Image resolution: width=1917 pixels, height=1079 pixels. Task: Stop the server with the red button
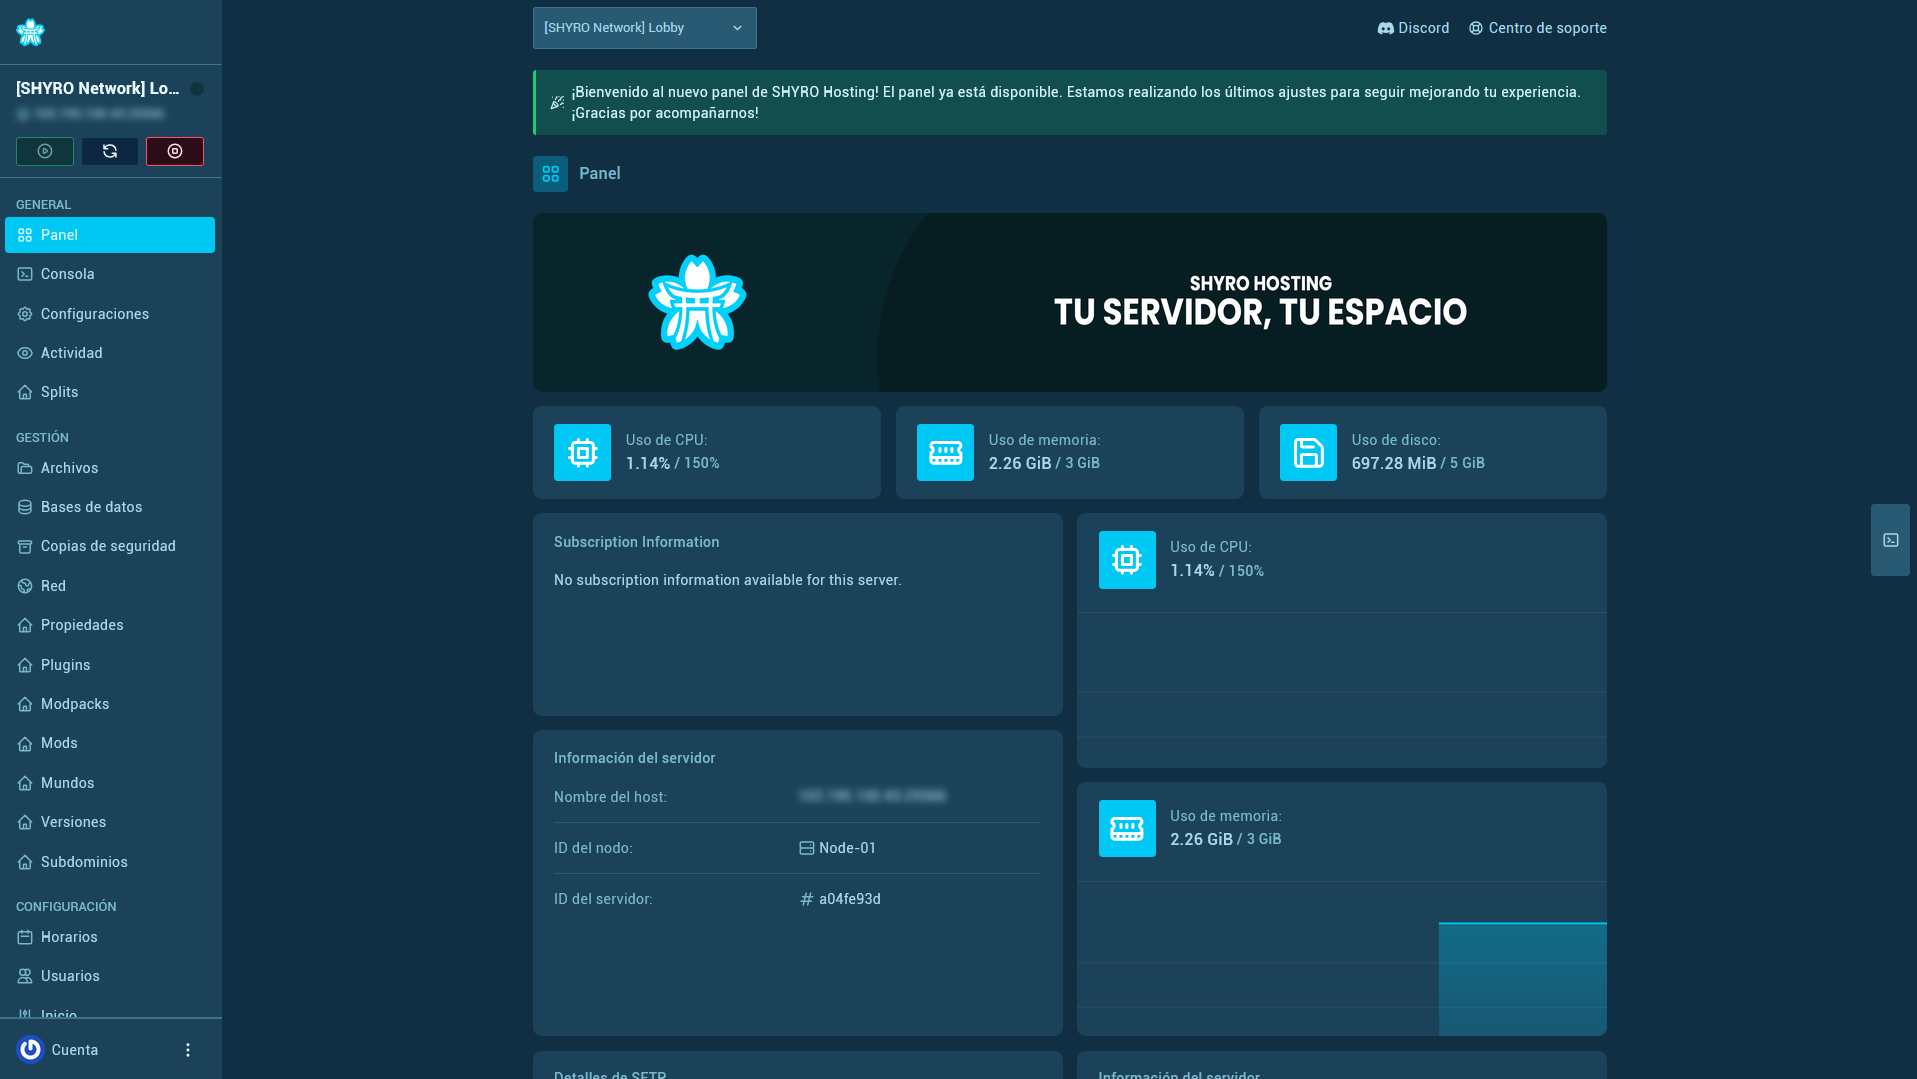175,151
